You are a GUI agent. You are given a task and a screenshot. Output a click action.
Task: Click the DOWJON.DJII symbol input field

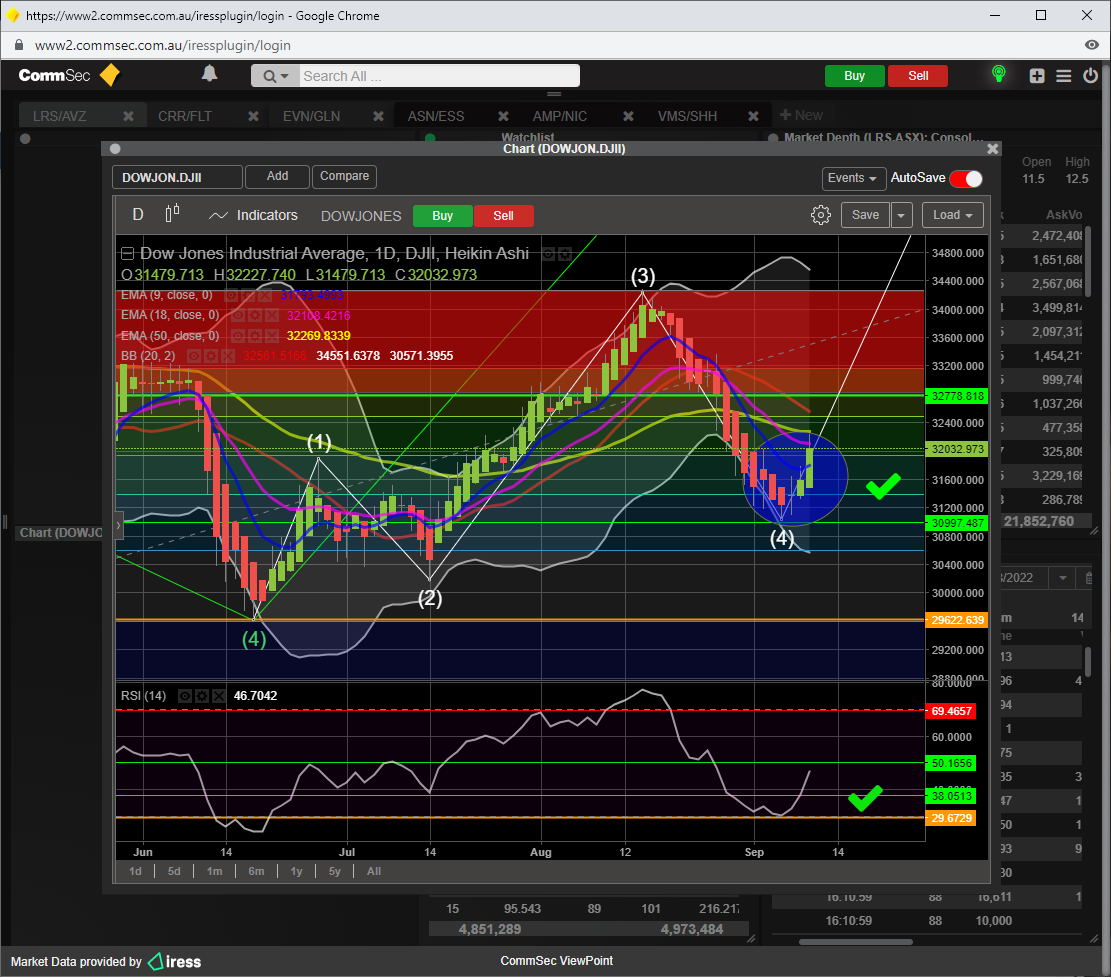pos(177,177)
